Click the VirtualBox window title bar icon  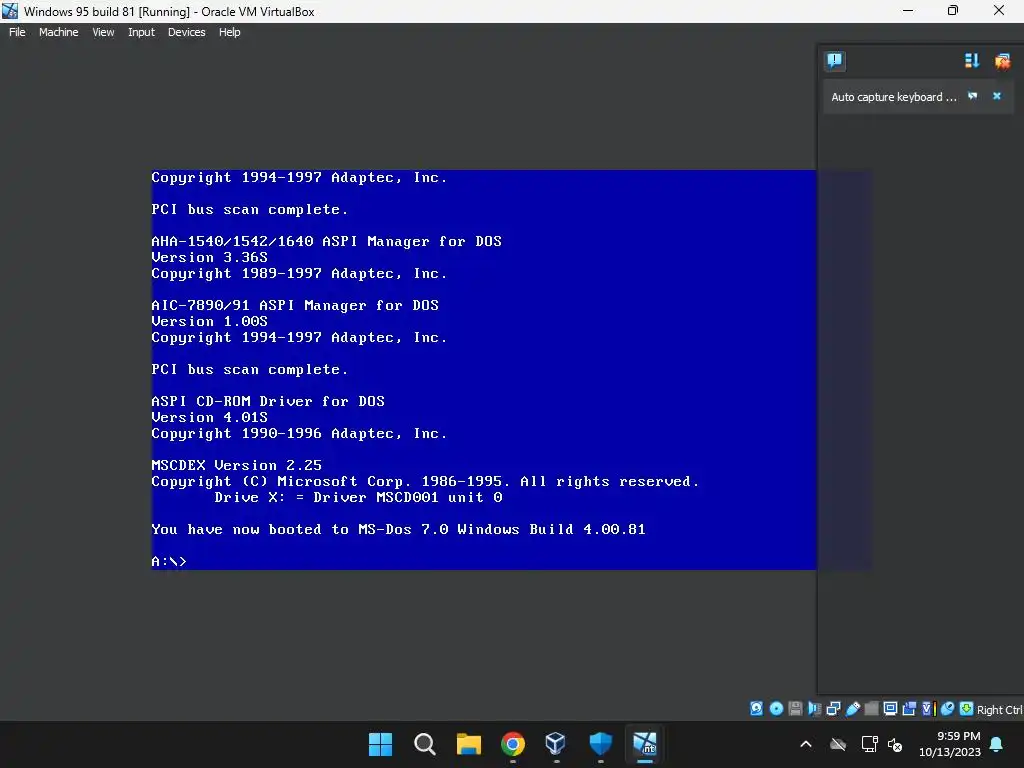[10, 10]
